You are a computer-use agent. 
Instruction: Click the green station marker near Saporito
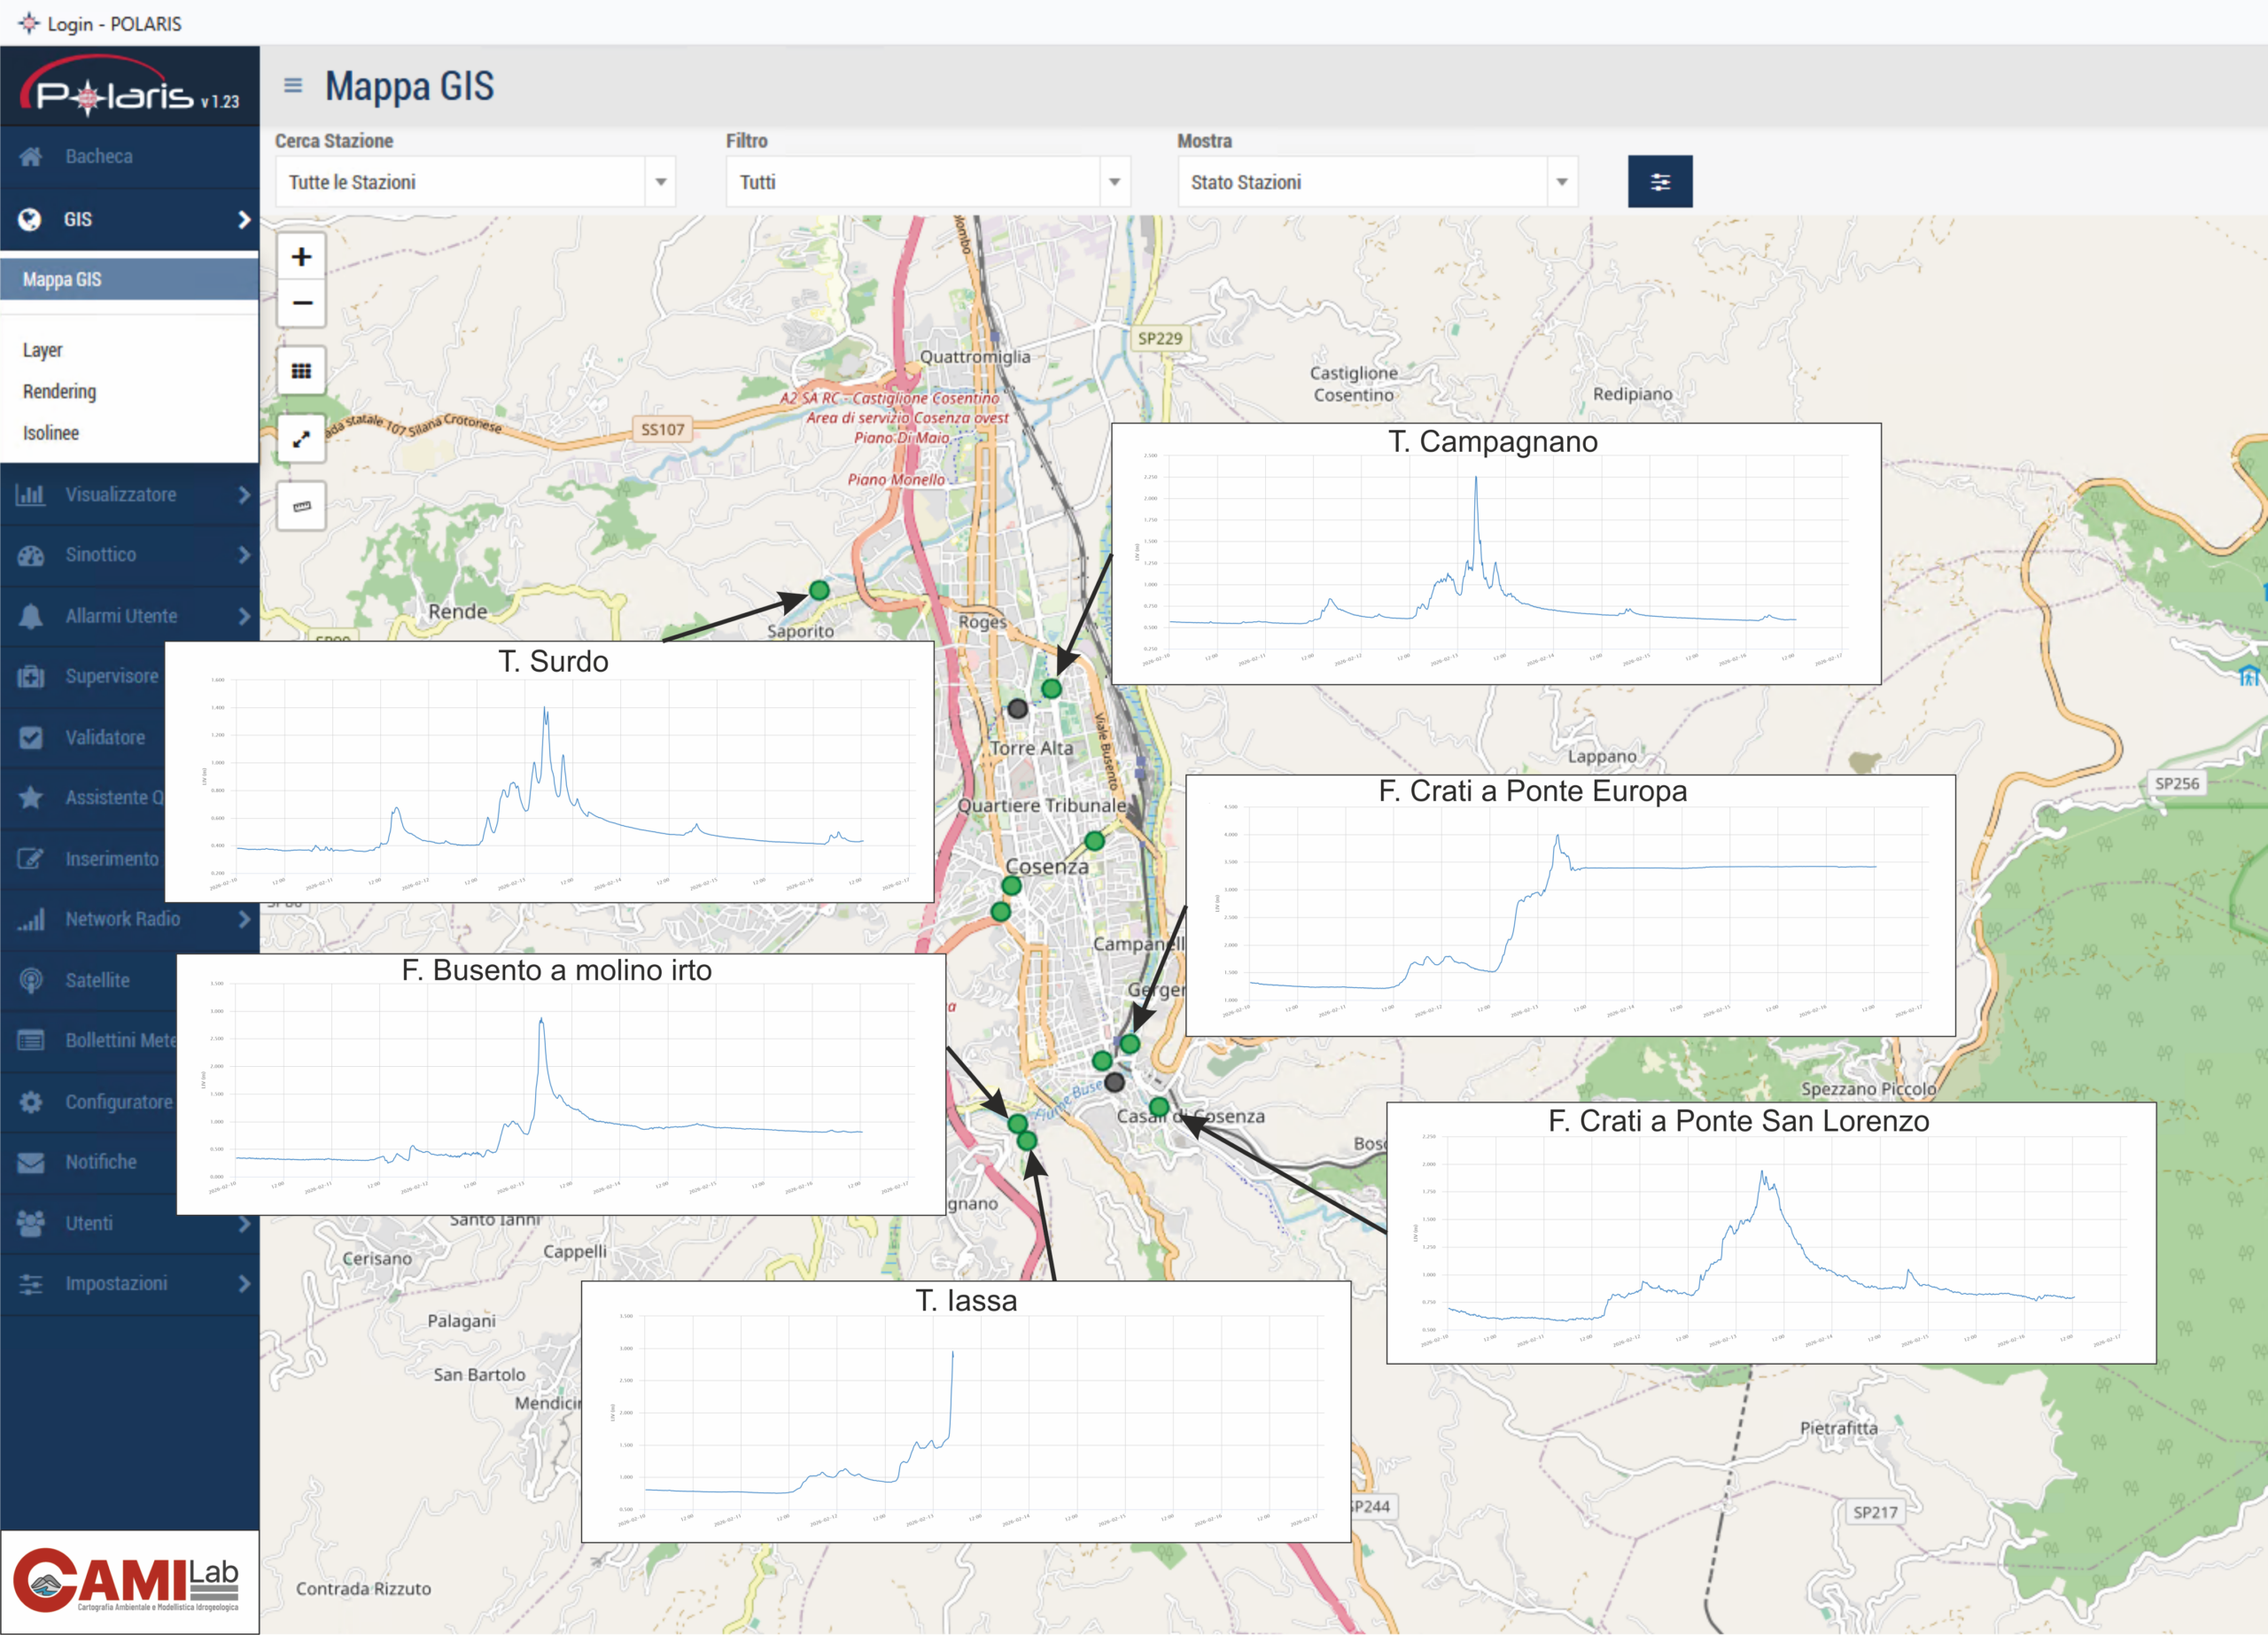(819, 591)
